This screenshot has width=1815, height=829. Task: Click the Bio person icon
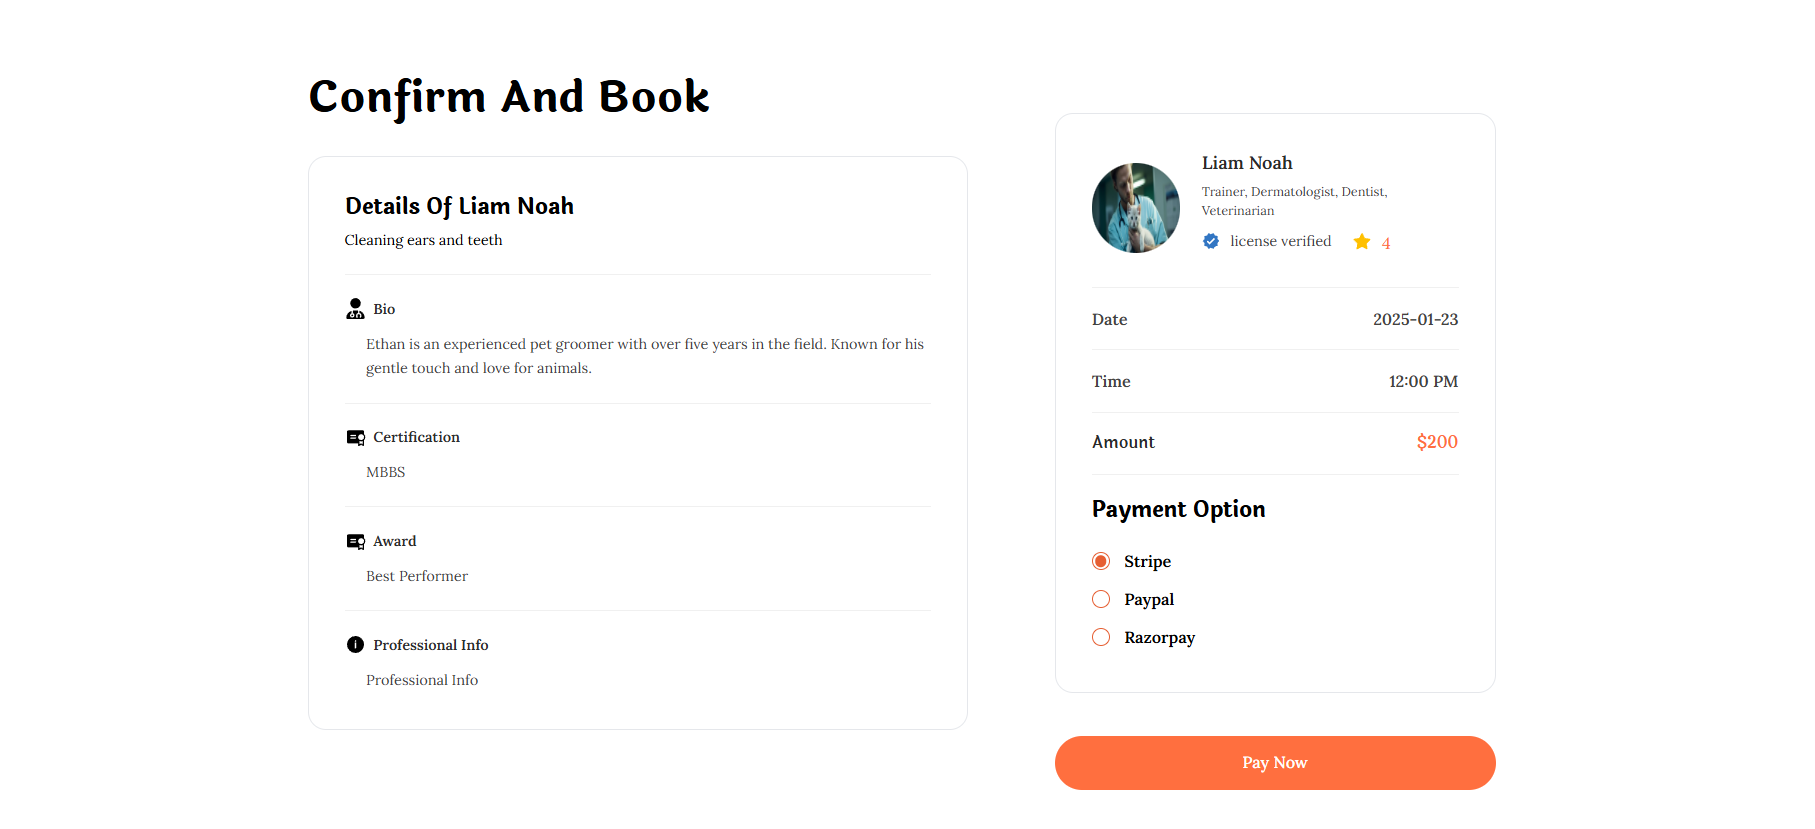point(355,309)
